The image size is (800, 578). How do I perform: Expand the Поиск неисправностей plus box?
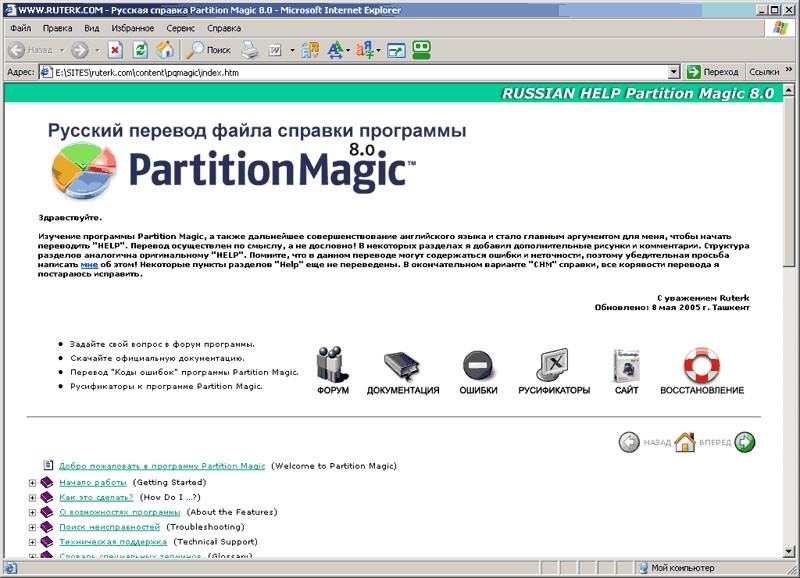32,527
